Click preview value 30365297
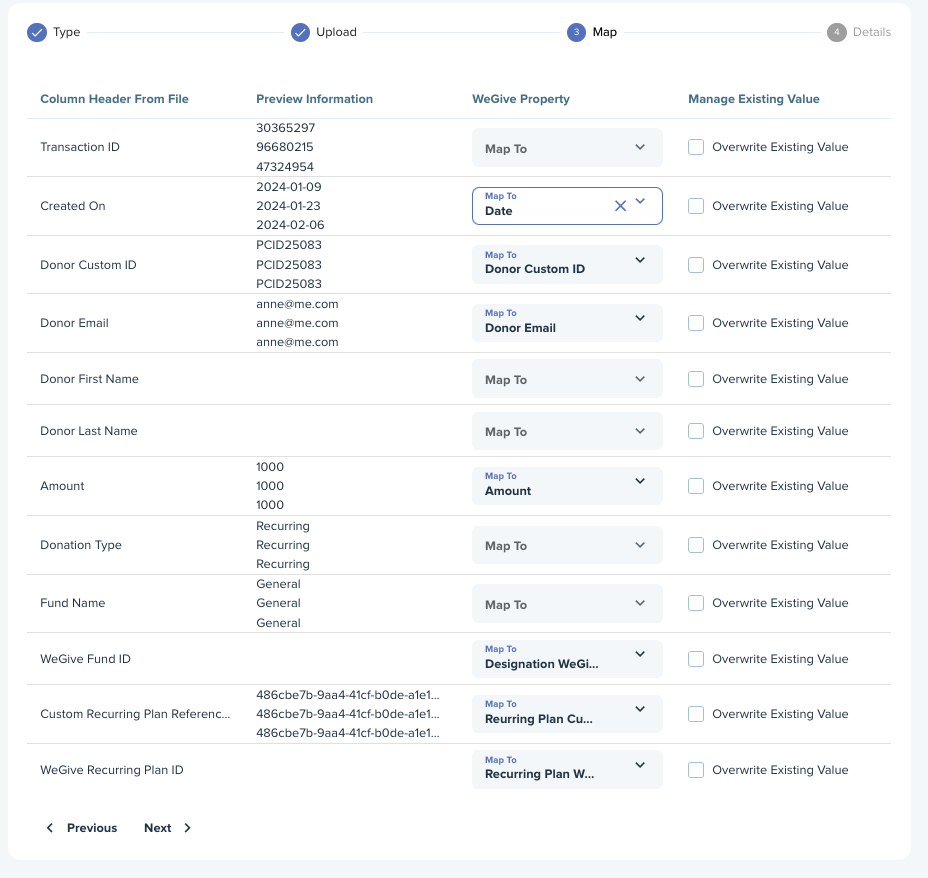Image resolution: width=928 pixels, height=878 pixels. tap(285, 128)
